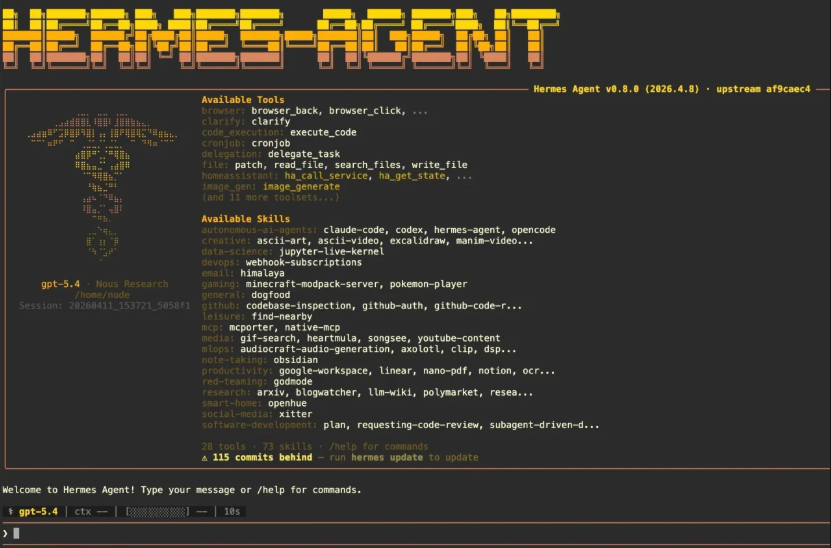Viewport: 831px width, 548px height.
Task: Click 'godmode' red-teaming skill
Action: tap(293, 382)
